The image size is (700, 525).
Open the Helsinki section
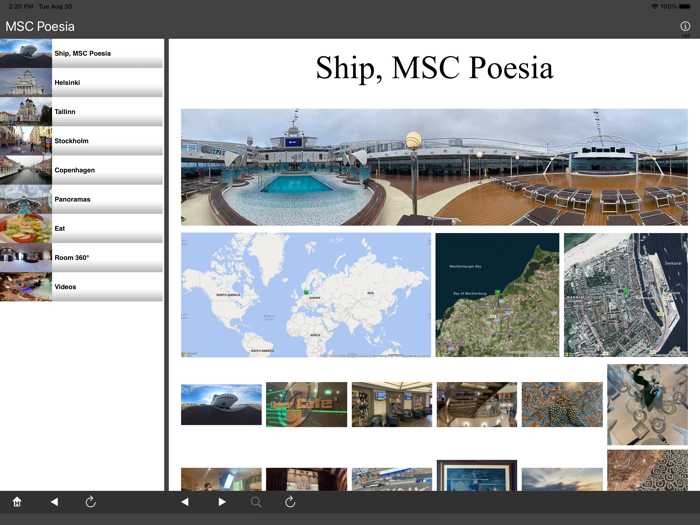(81, 83)
